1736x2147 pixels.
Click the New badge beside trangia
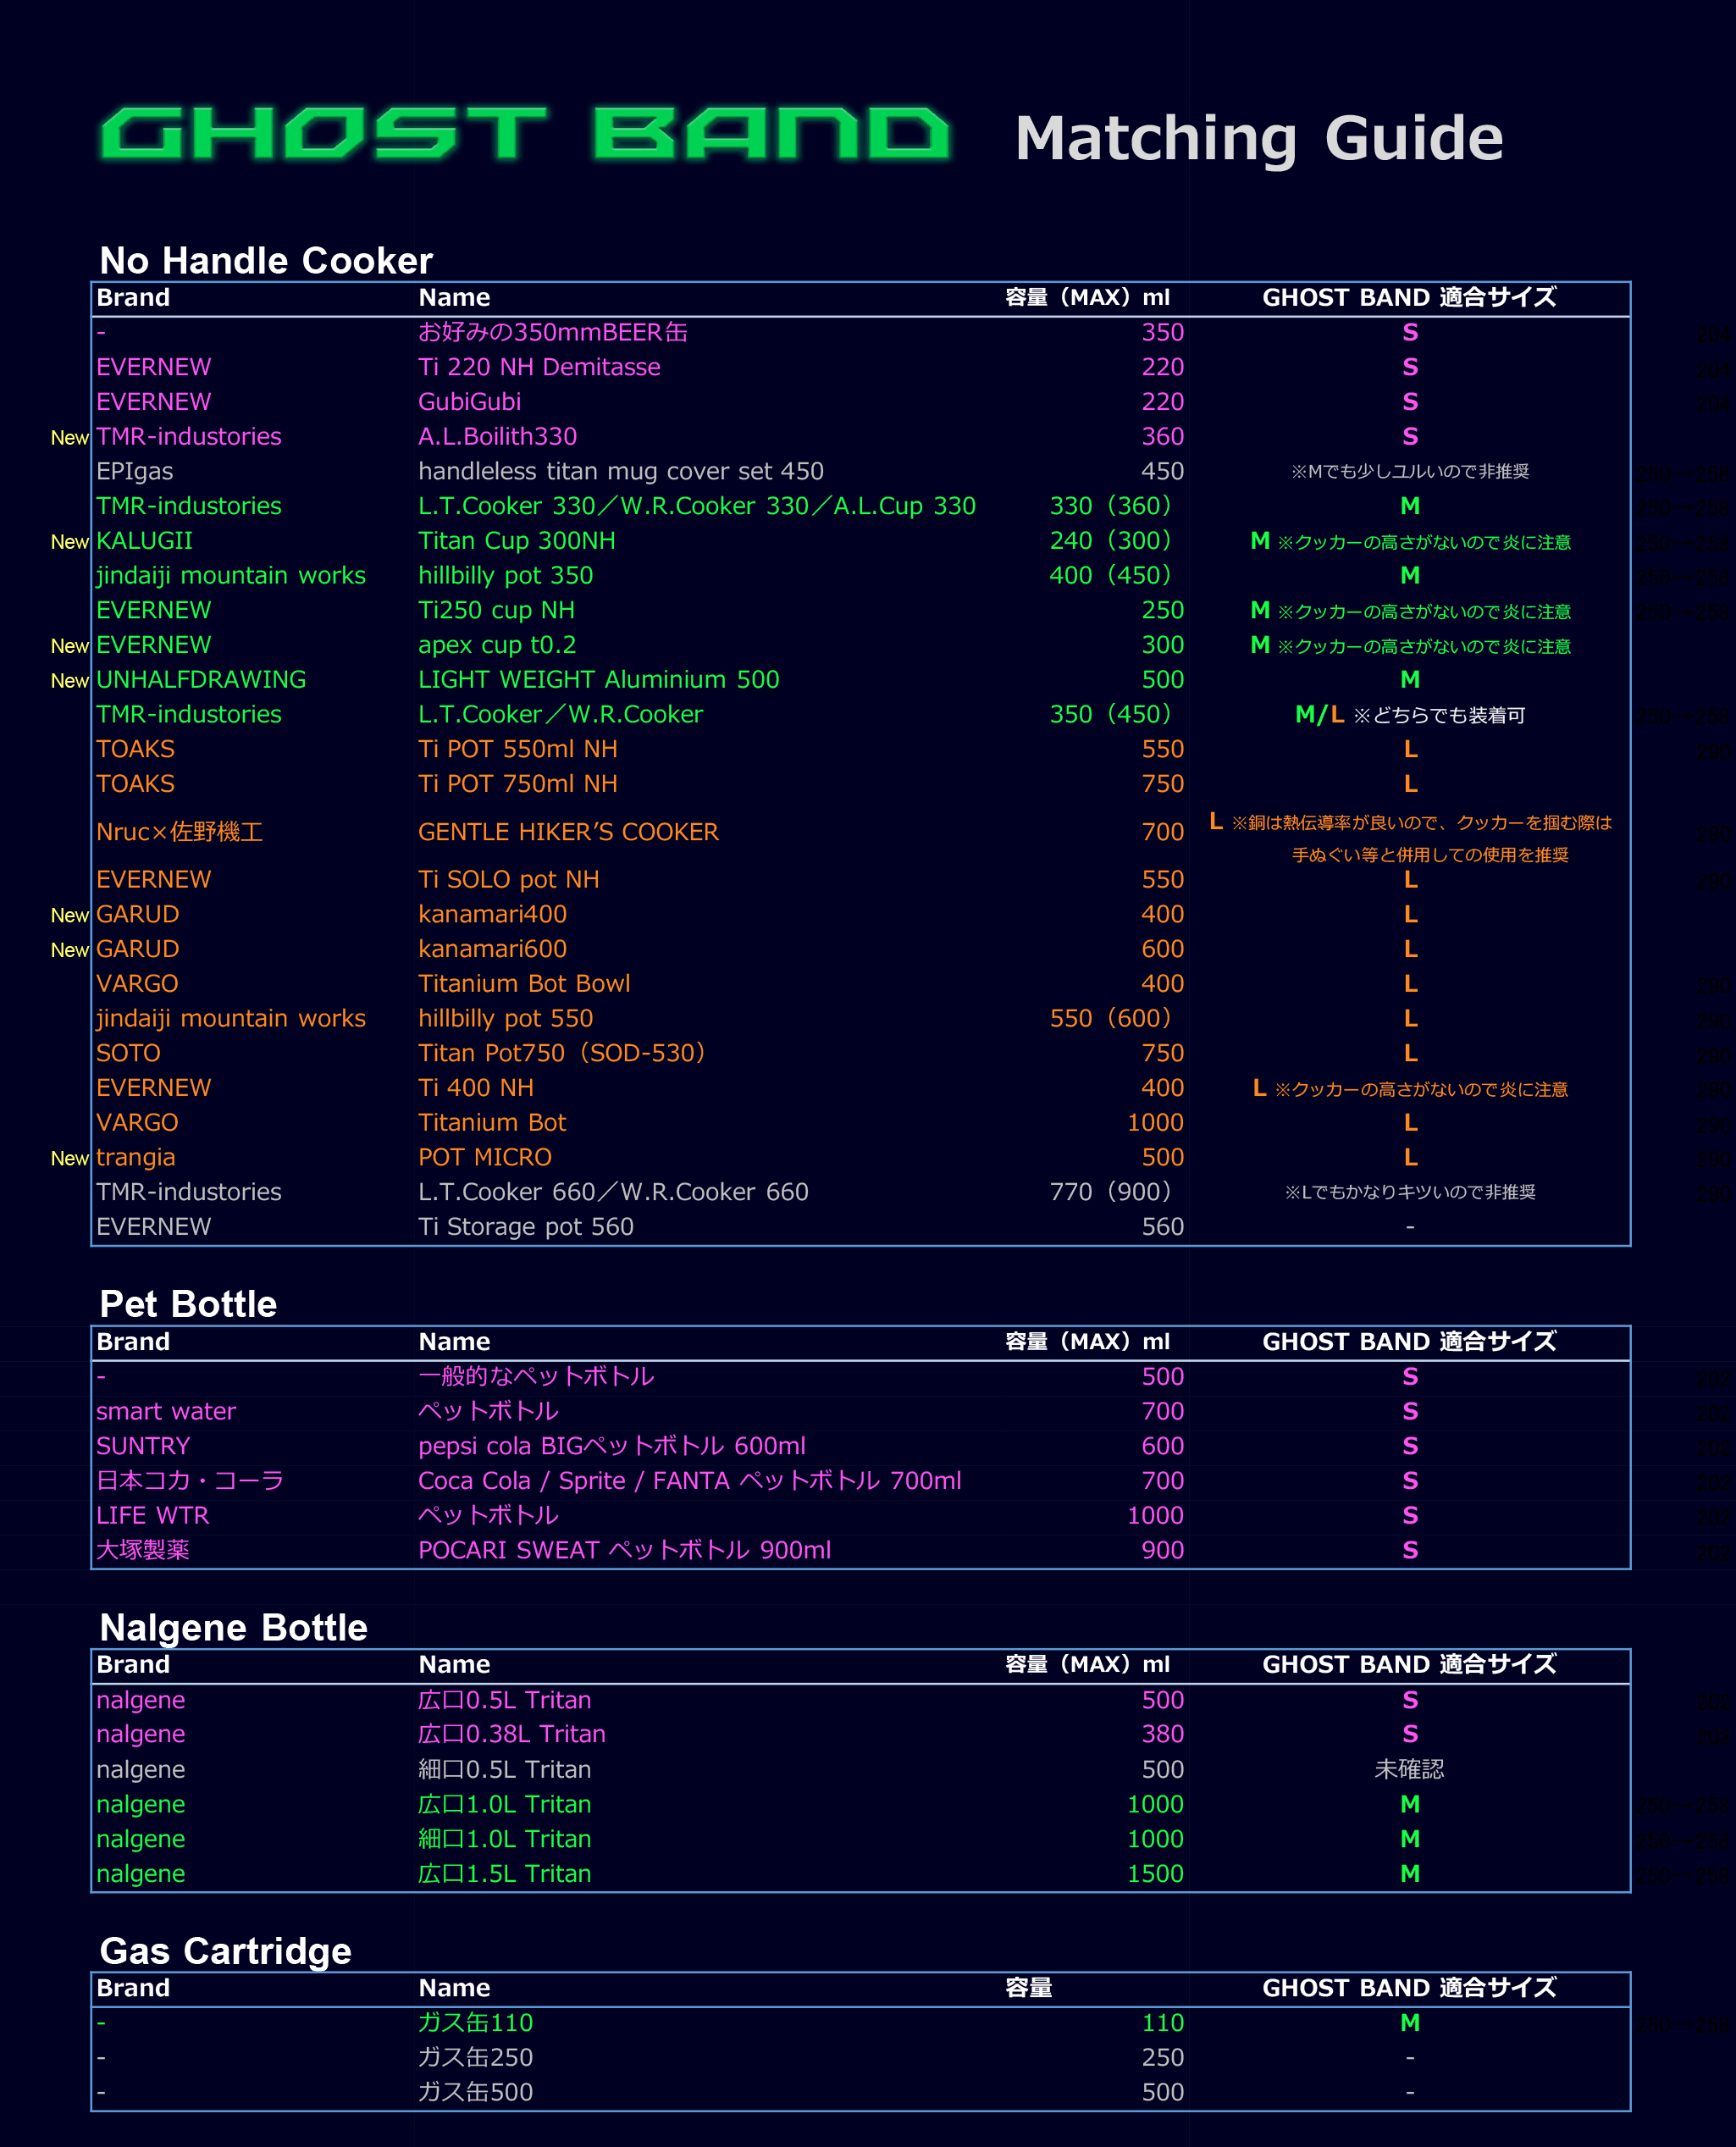[x=69, y=1159]
